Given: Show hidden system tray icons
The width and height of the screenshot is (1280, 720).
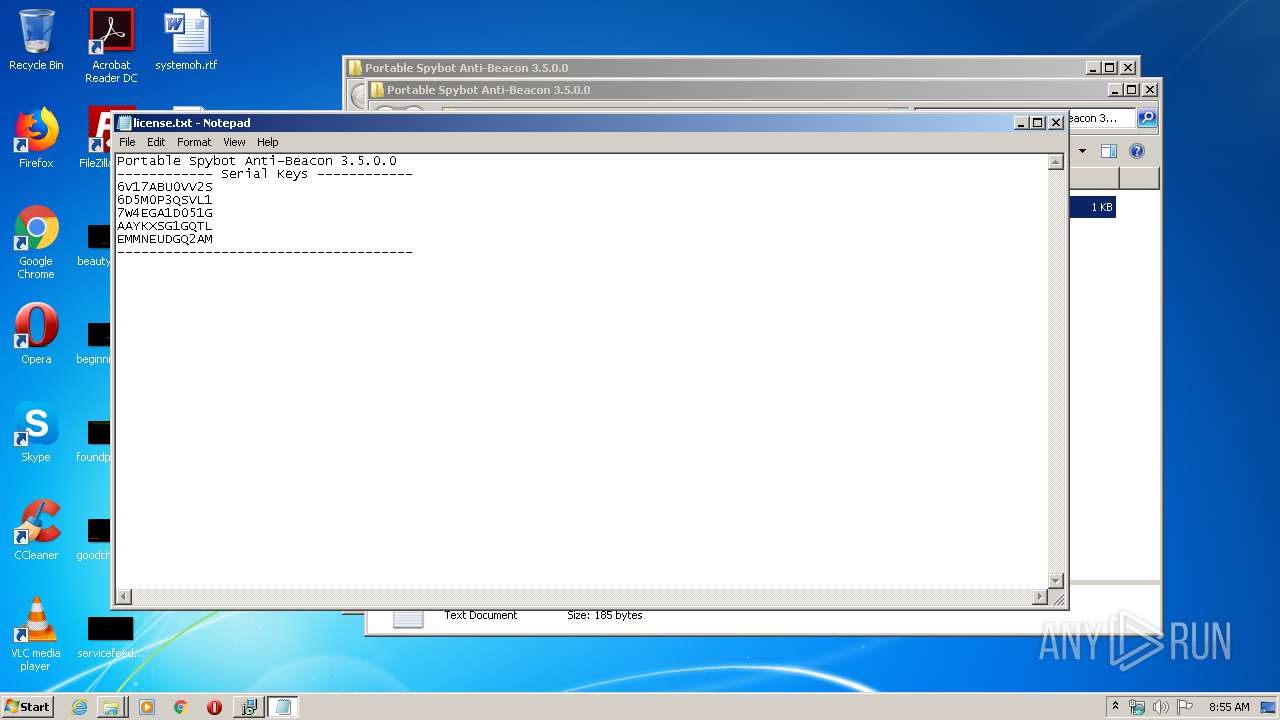Looking at the screenshot, I should pyautogui.click(x=1115, y=706).
